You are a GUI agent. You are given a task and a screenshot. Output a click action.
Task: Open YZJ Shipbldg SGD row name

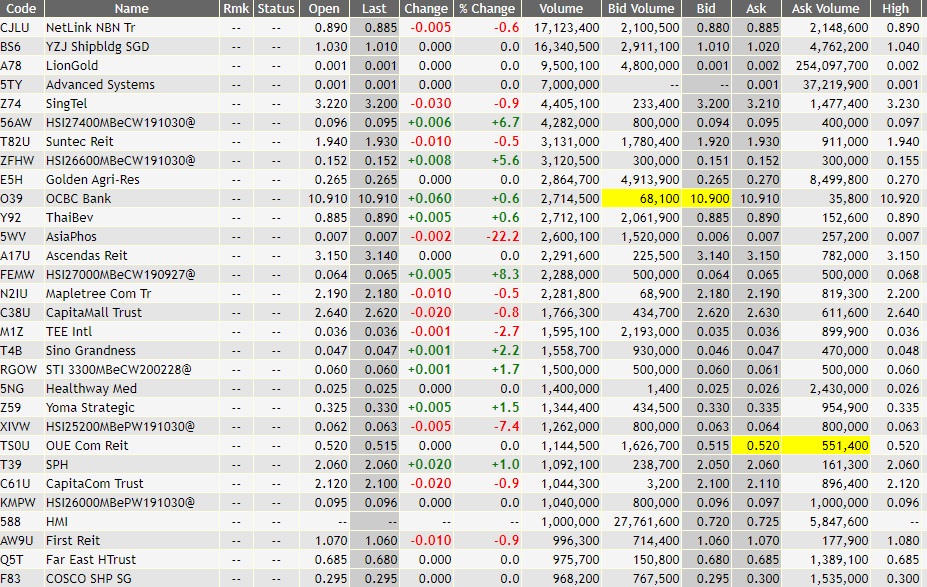coord(98,47)
